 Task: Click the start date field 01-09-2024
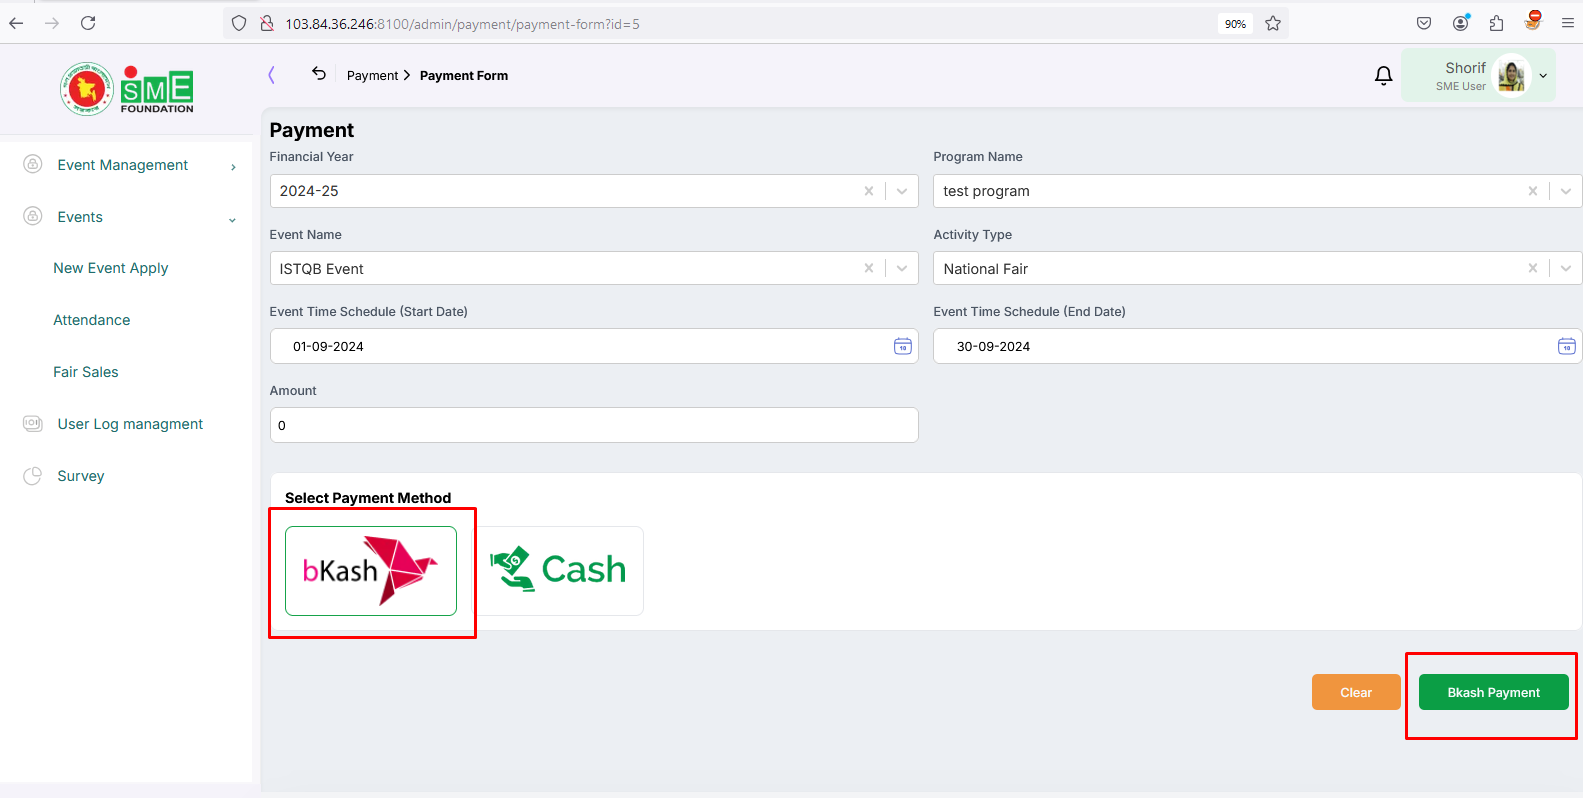tap(594, 346)
